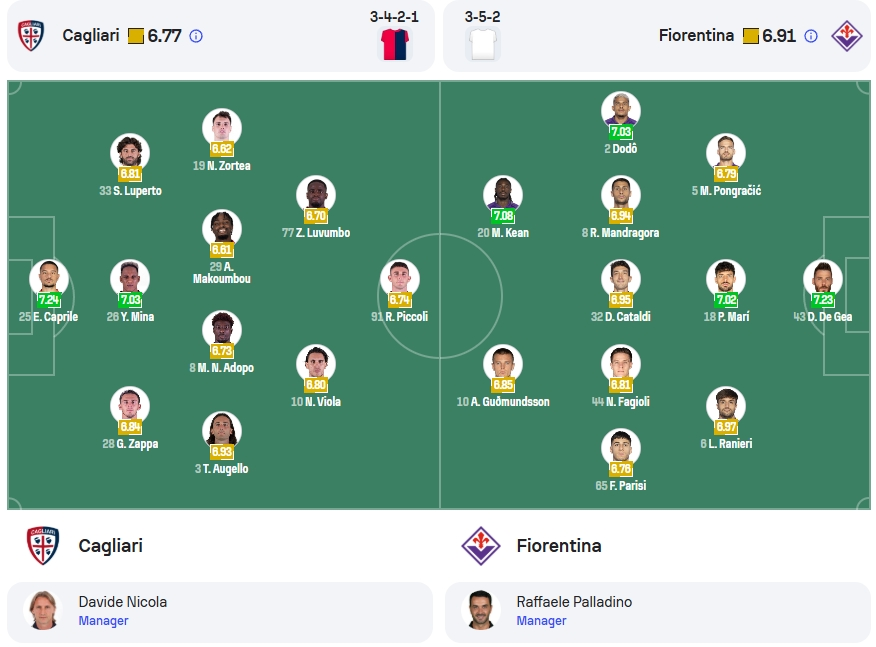Select M. Kean's player avatar
This screenshot has height=647, width=876.
tap(503, 195)
